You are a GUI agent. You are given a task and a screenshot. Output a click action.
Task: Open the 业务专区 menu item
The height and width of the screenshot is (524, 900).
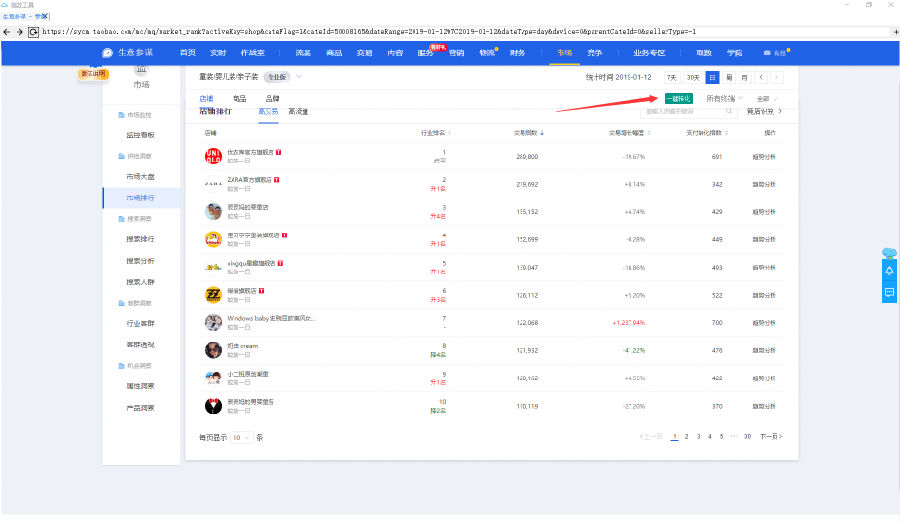[x=649, y=53]
